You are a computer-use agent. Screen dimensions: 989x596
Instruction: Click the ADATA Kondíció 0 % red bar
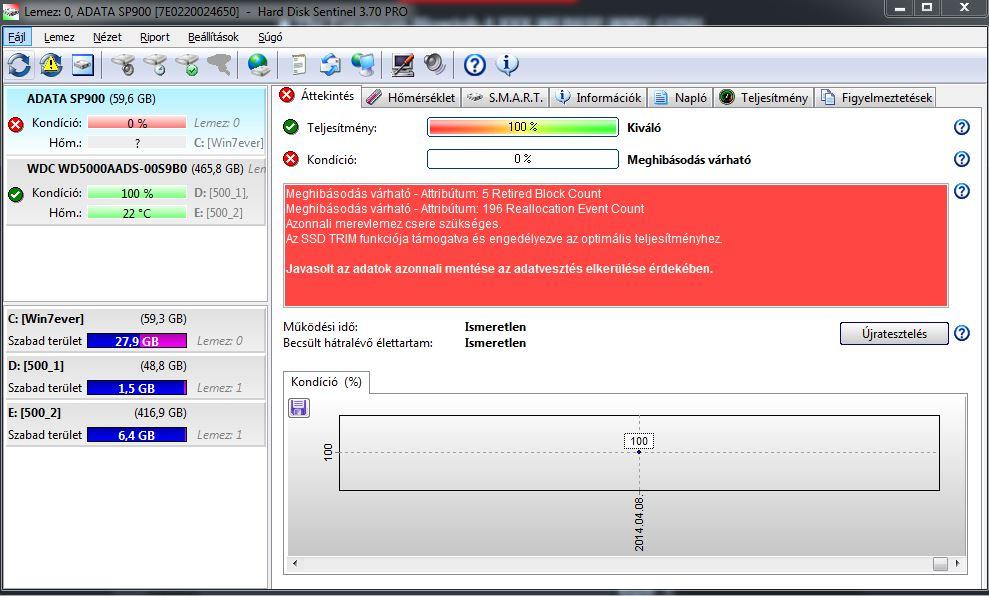click(137, 123)
